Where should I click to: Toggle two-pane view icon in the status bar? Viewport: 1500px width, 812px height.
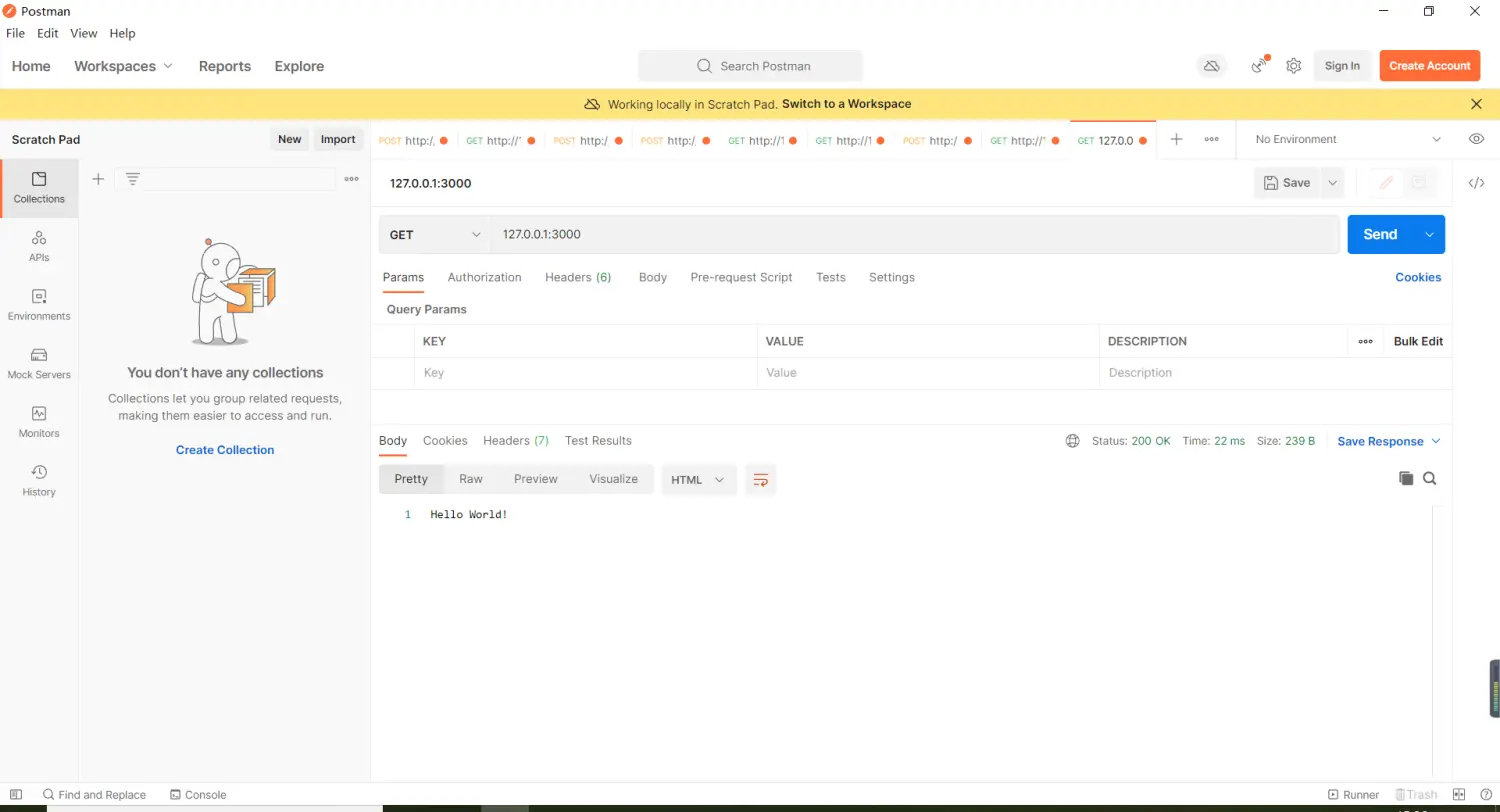coord(1459,795)
